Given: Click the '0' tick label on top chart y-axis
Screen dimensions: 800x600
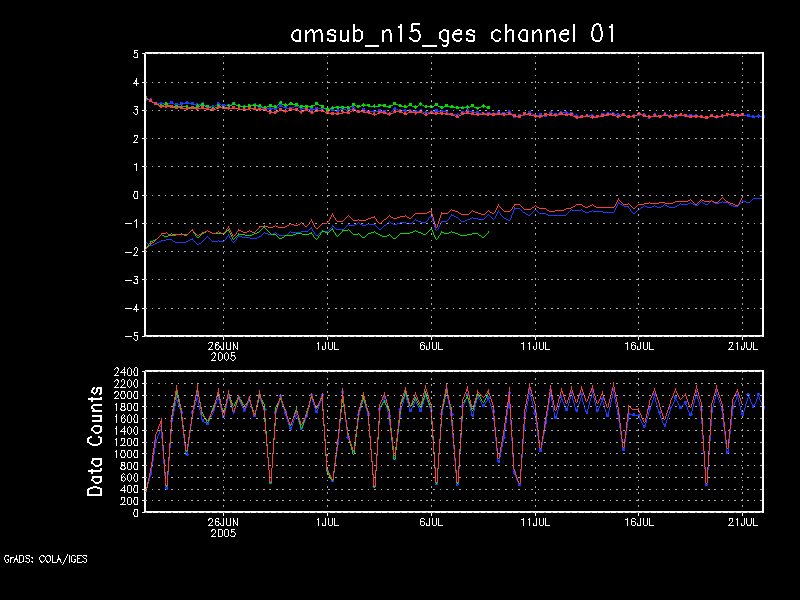Looking at the screenshot, I should click(x=135, y=196).
